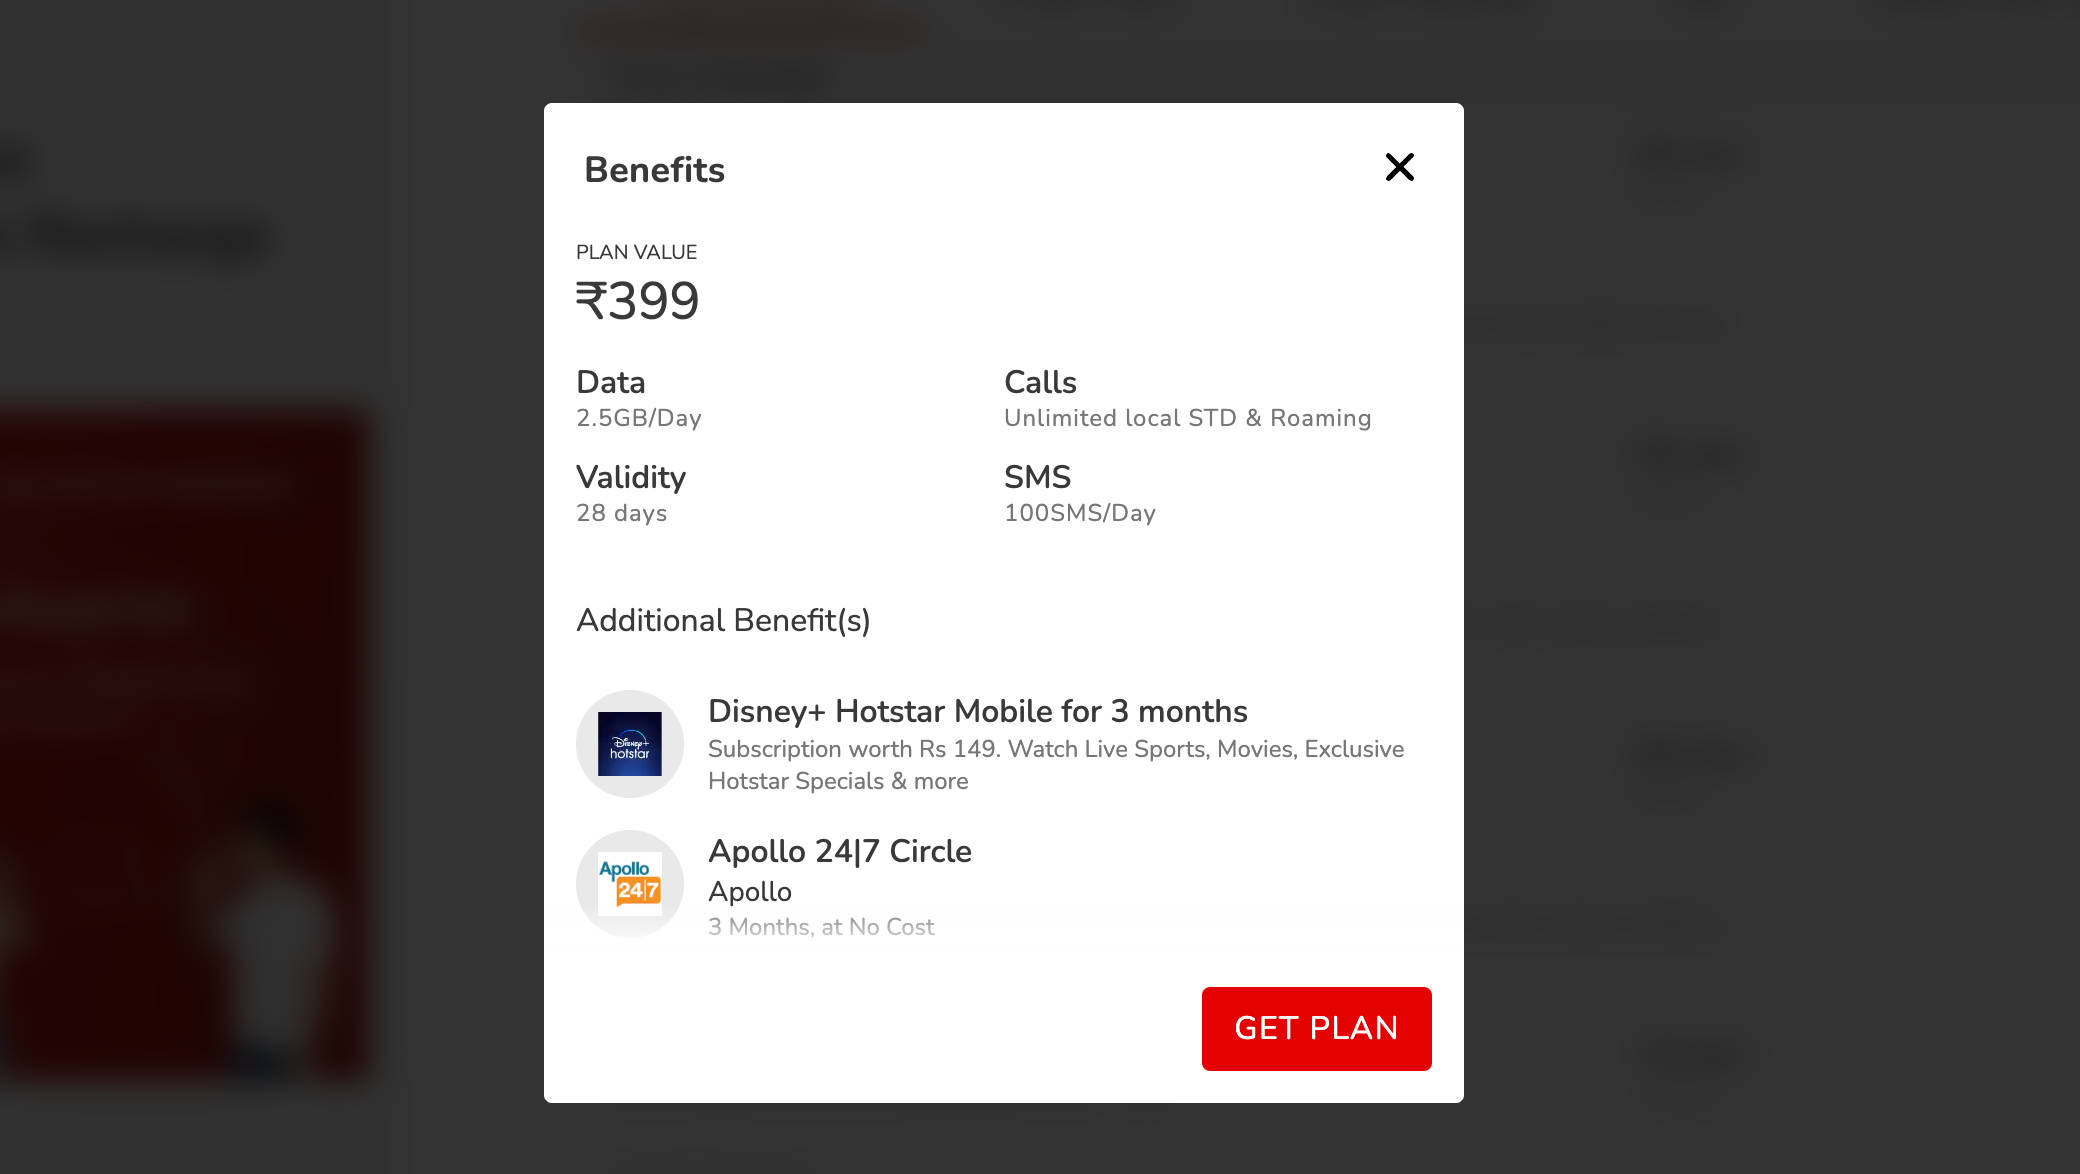The height and width of the screenshot is (1174, 2080).
Task: Close the Benefits dialog with the X
Action: pos(1399,167)
